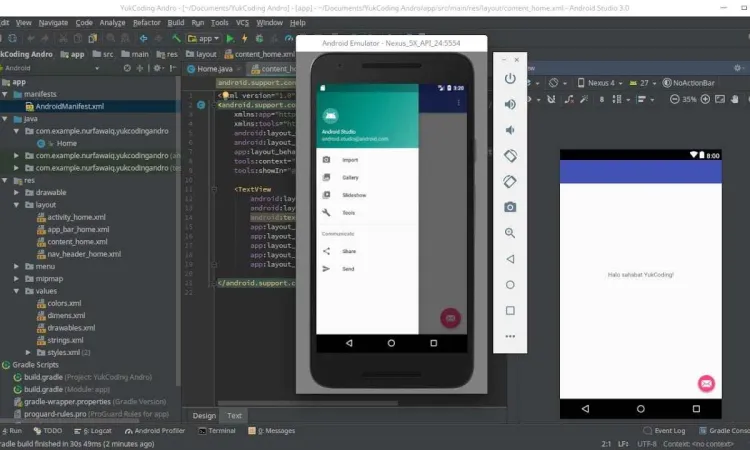Open the NoActionBar theme selector

[x=688, y=83]
